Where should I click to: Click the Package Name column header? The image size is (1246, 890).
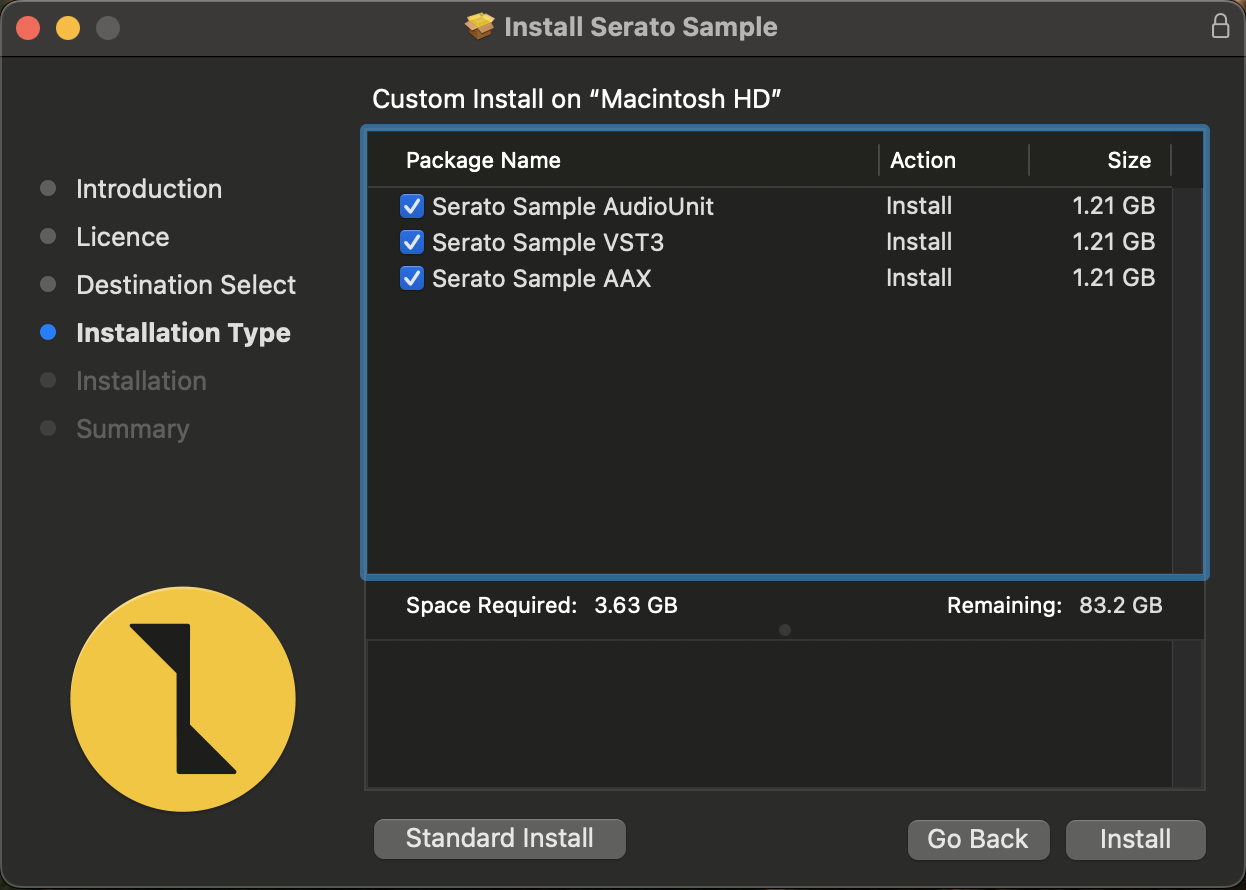483,160
